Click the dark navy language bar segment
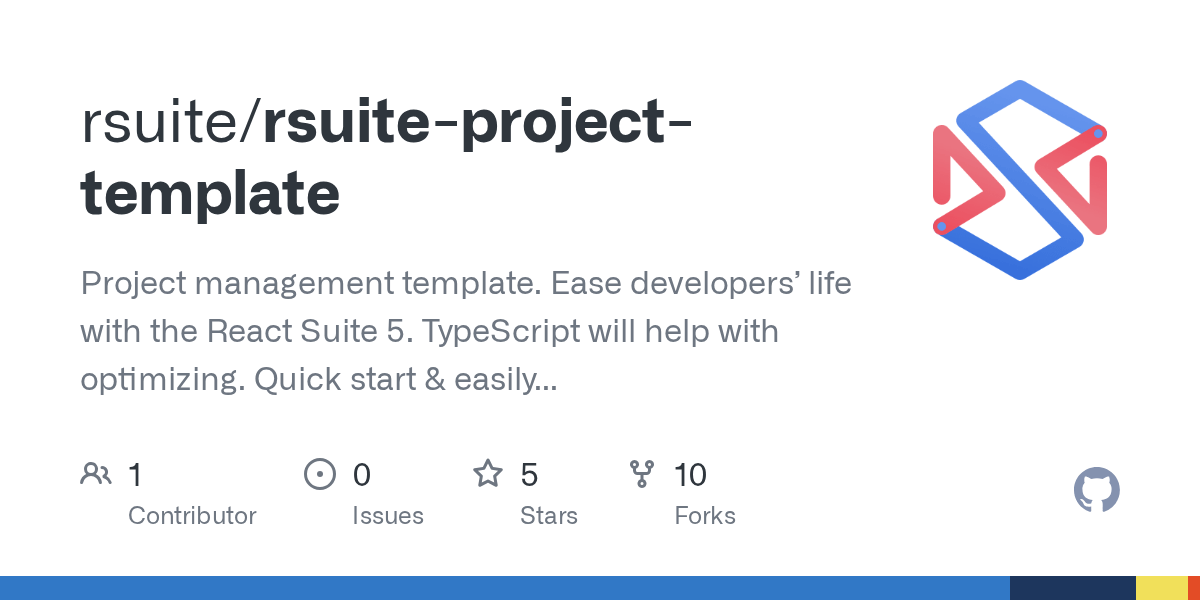 [x=1072, y=588]
